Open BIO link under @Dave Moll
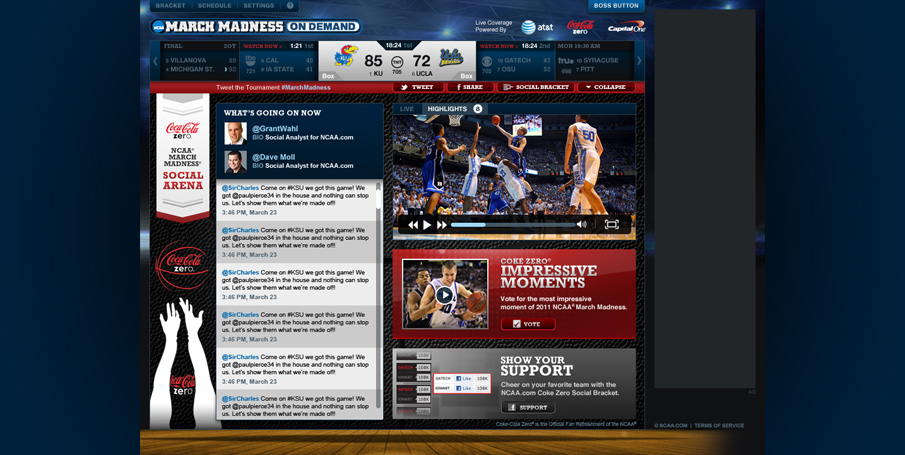Screen dimensions: 905x455 pyautogui.click(x=257, y=166)
